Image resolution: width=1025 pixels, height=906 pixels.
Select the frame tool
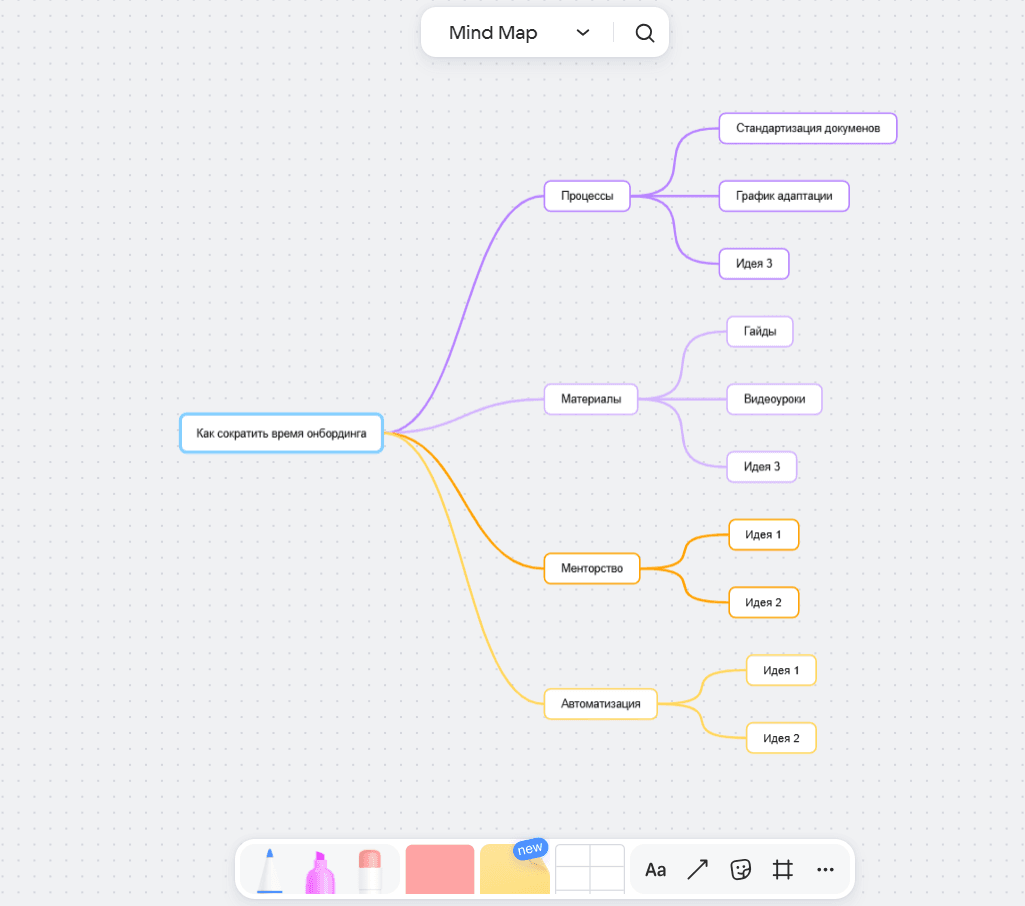(x=783, y=870)
